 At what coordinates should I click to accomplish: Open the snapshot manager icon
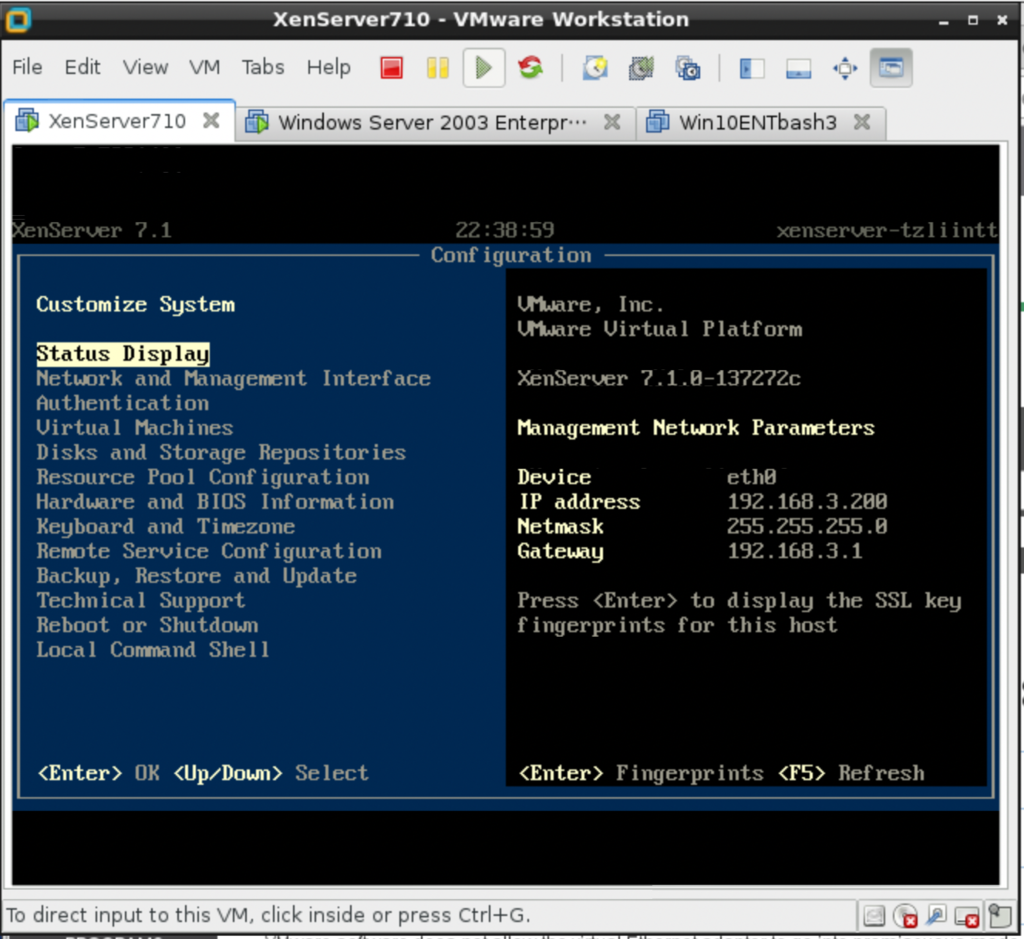[688, 67]
